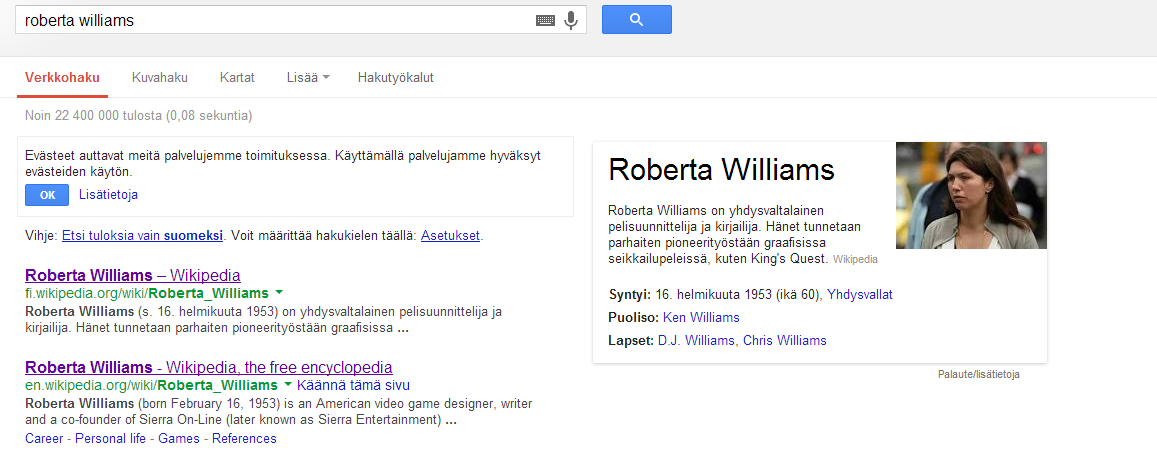Click the on-screen keyboard icon in search box
Viewport: 1157px width, 455px height.
(545, 20)
